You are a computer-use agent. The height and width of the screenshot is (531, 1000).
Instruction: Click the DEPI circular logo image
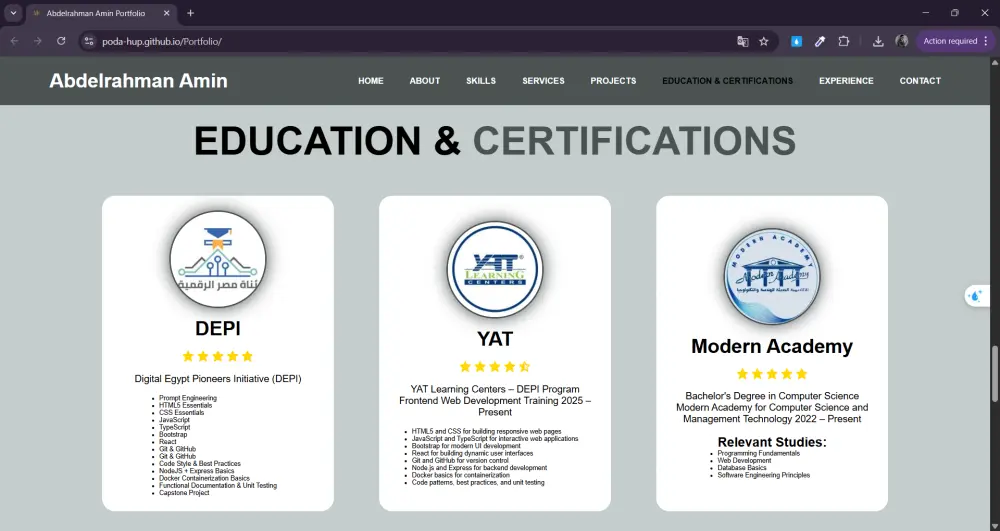pos(217,259)
